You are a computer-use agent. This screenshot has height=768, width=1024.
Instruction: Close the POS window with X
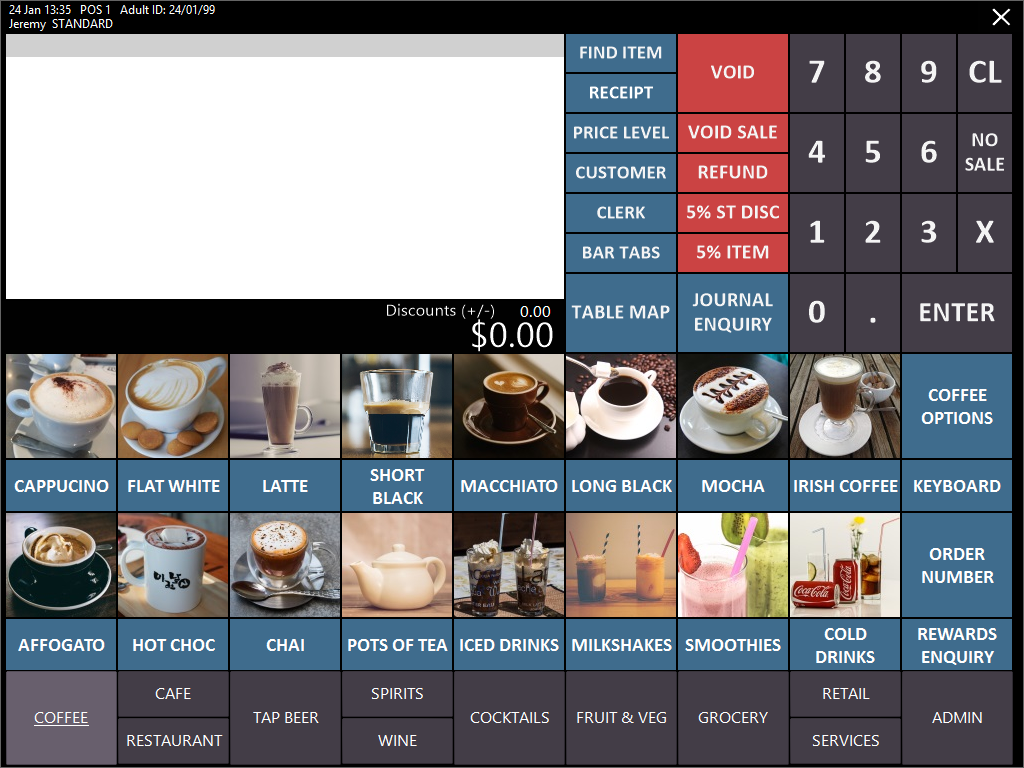[1001, 17]
